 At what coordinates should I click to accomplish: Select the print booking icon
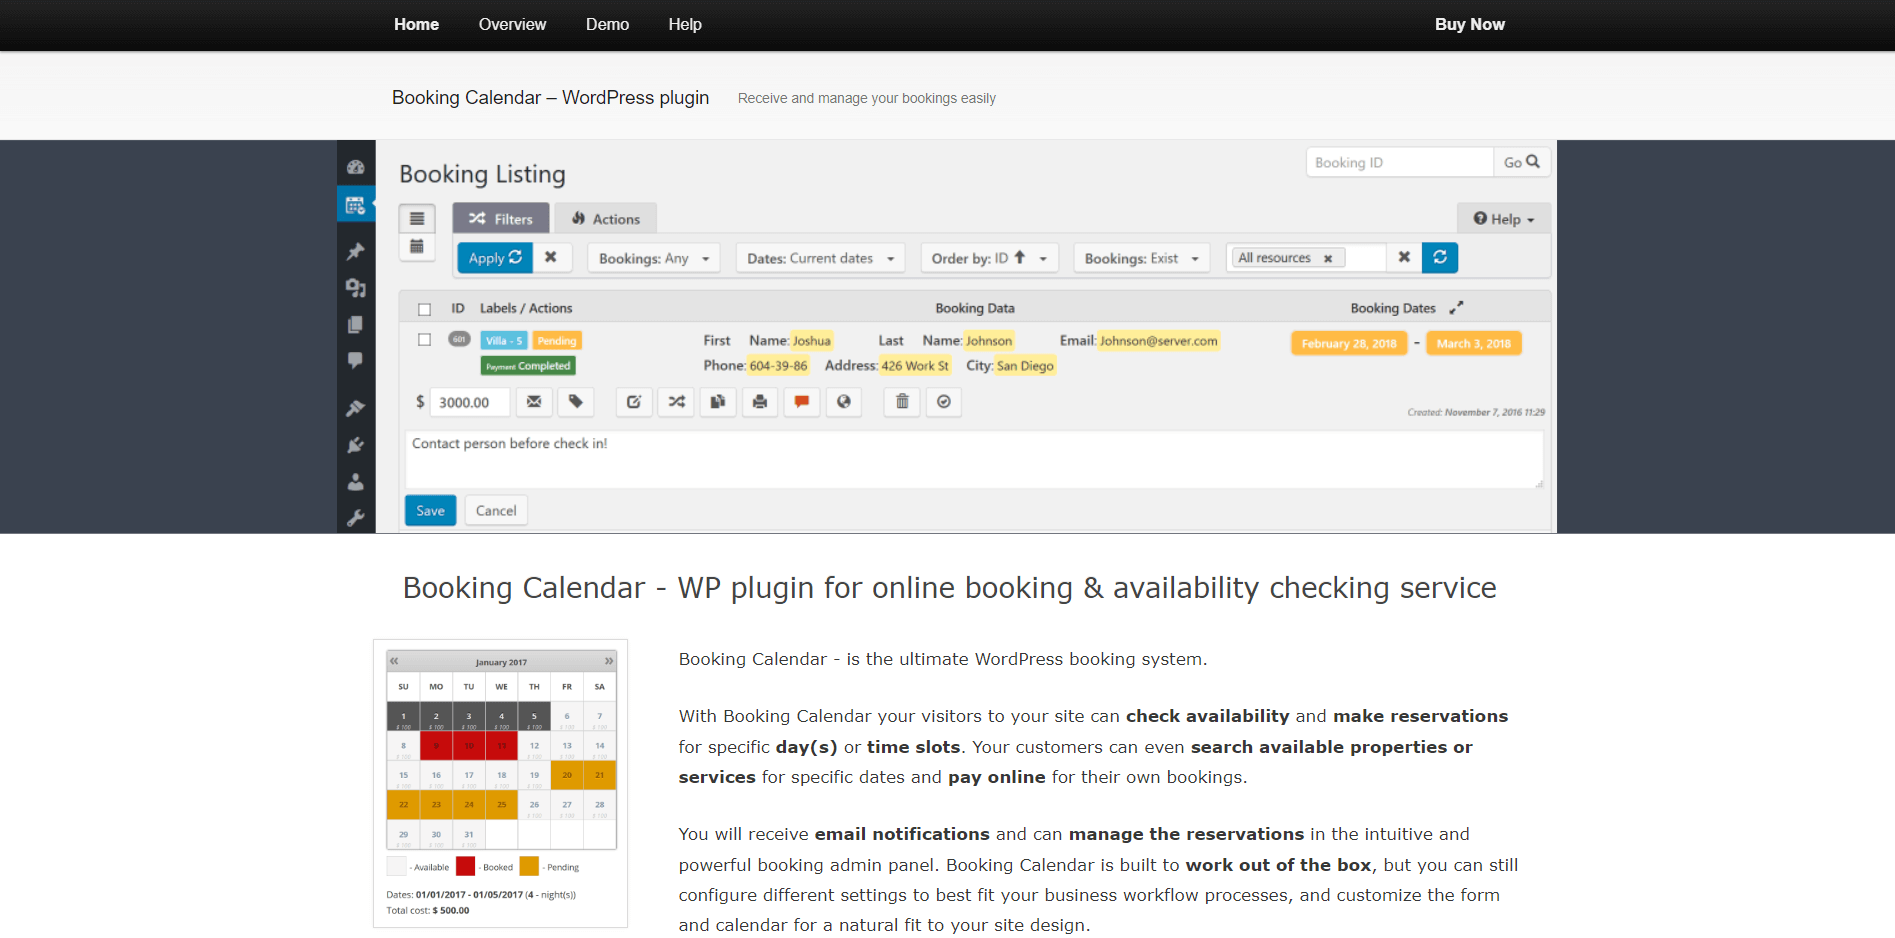760,402
